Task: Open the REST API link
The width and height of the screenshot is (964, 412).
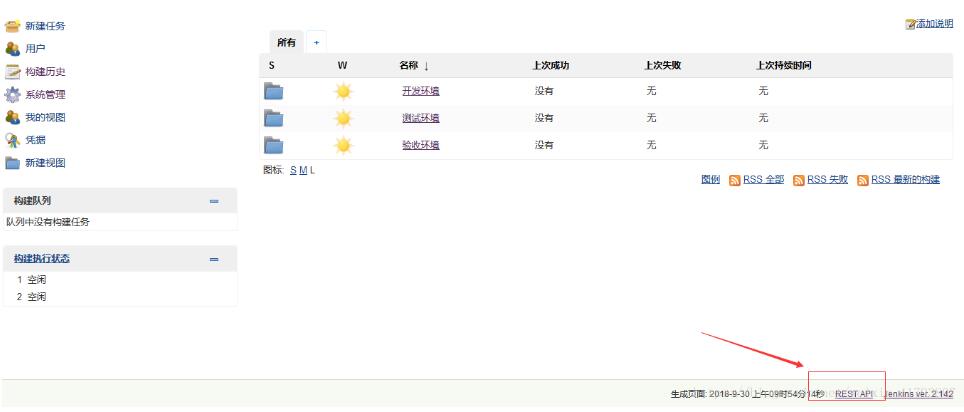Action: tap(854, 395)
